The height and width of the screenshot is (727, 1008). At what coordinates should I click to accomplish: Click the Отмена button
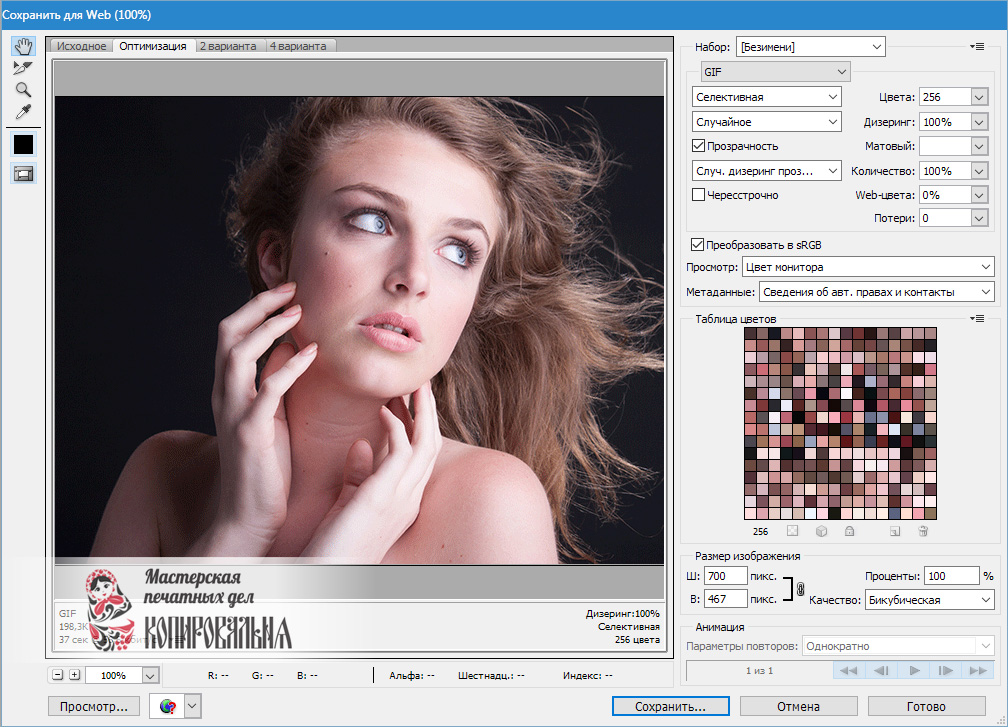[798, 706]
